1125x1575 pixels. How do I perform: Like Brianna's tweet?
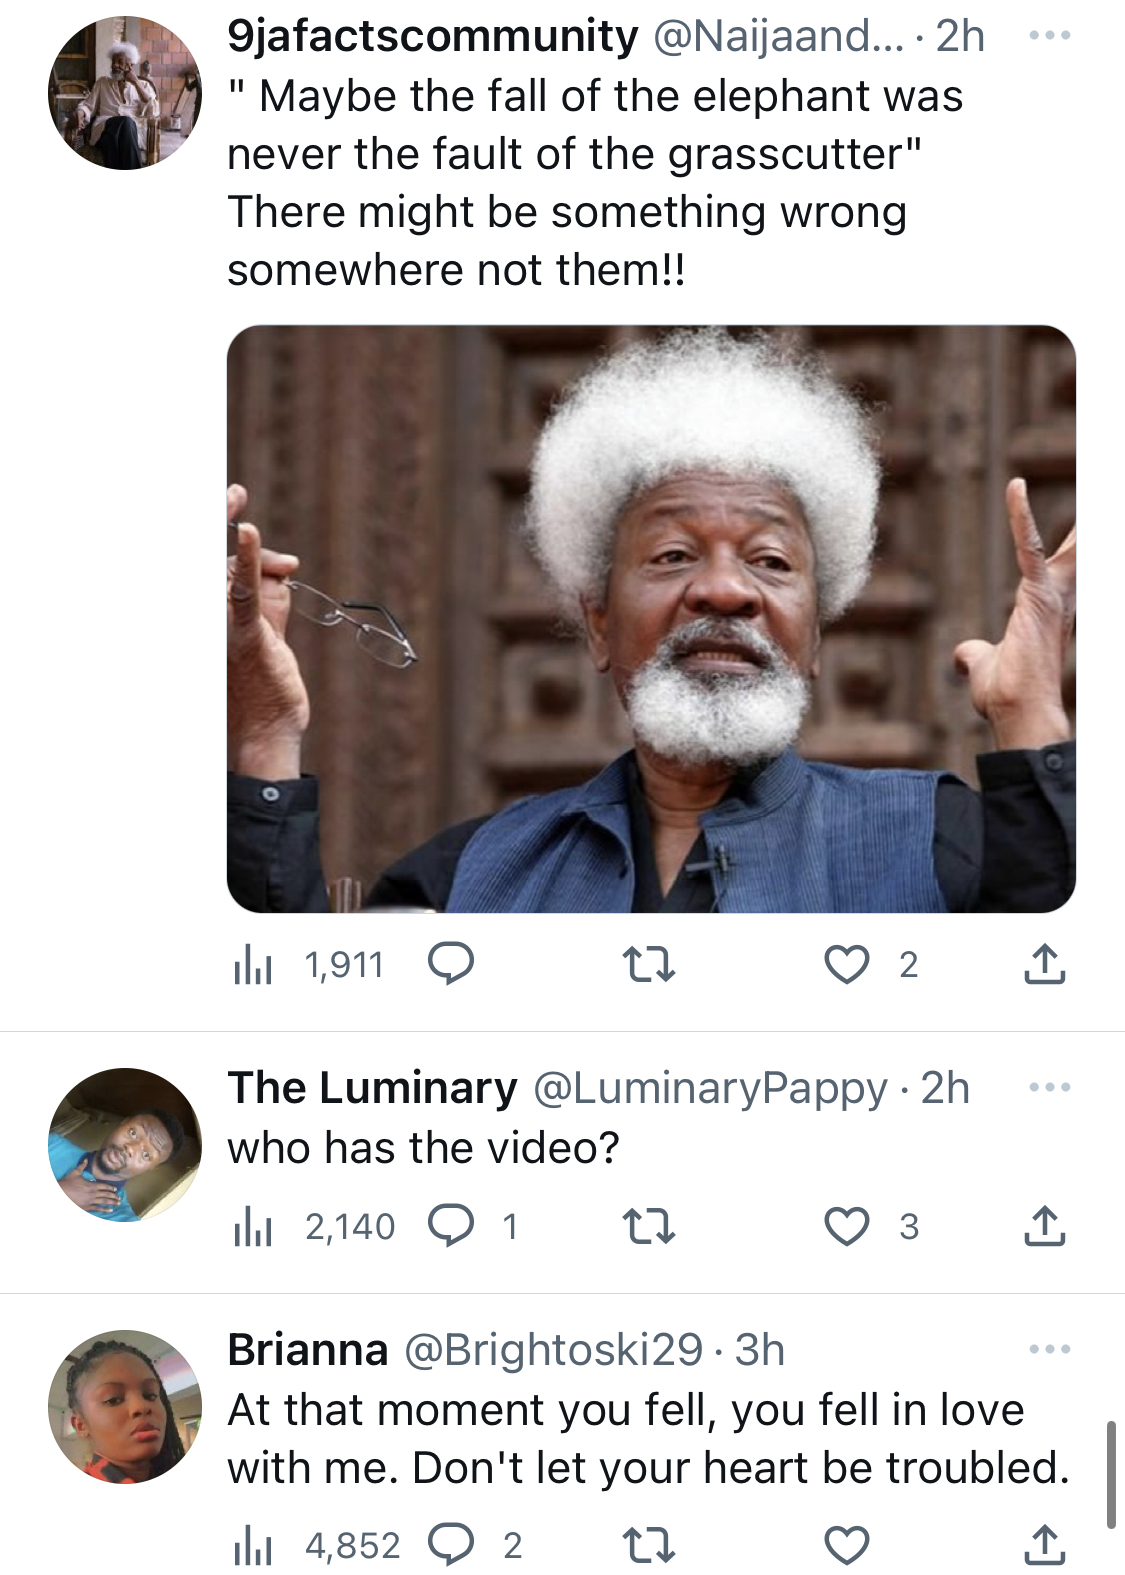[846, 1545]
